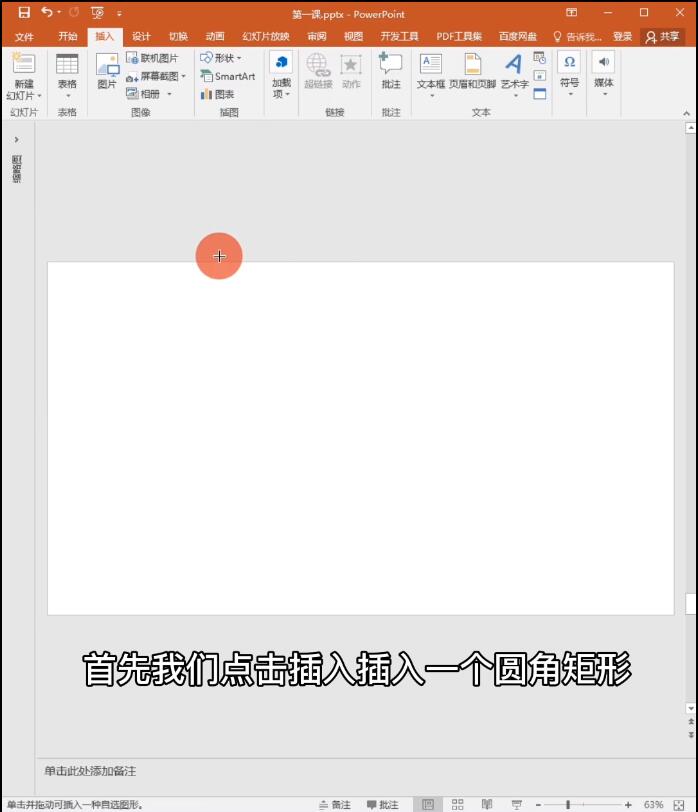This screenshot has width=698, height=812.
Task: Insert slide number icon
Action: point(540,76)
